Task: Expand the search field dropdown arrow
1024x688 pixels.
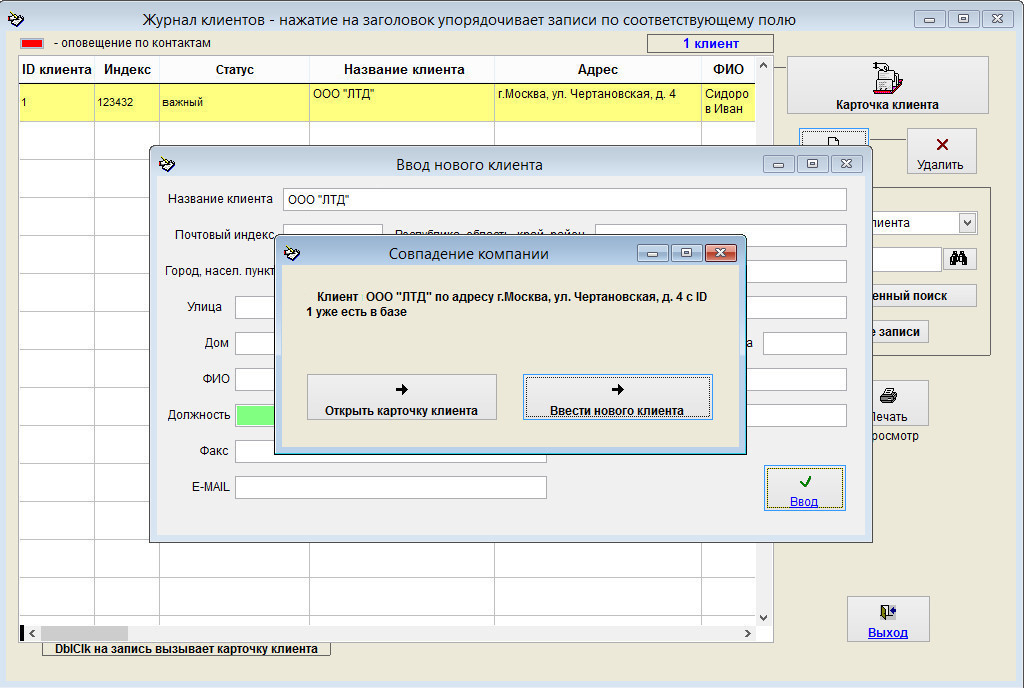Action: pyautogui.click(x=967, y=223)
